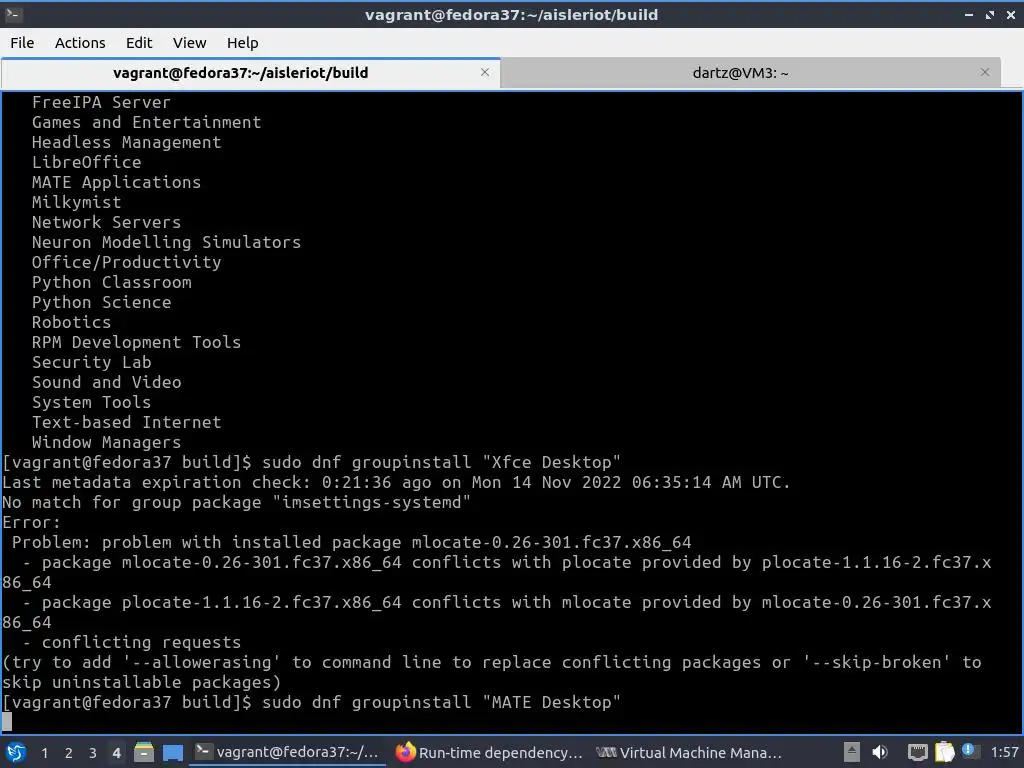Viewport: 1024px width, 768px height.
Task: Maximize the terminal window
Action: (990, 14)
